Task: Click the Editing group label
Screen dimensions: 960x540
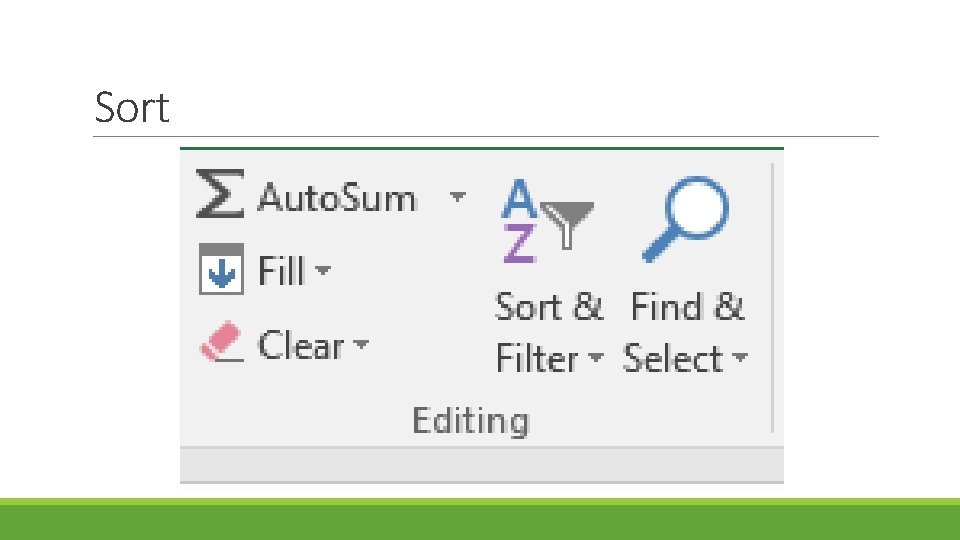Action: click(x=471, y=421)
